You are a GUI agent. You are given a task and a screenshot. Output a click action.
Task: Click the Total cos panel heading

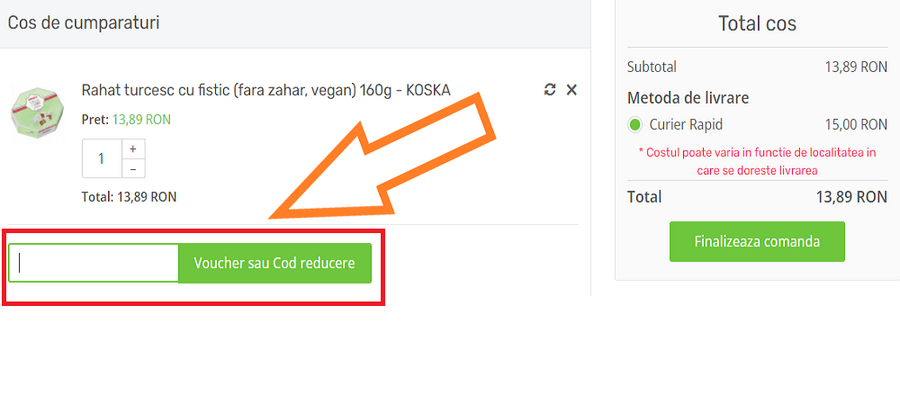tap(757, 24)
